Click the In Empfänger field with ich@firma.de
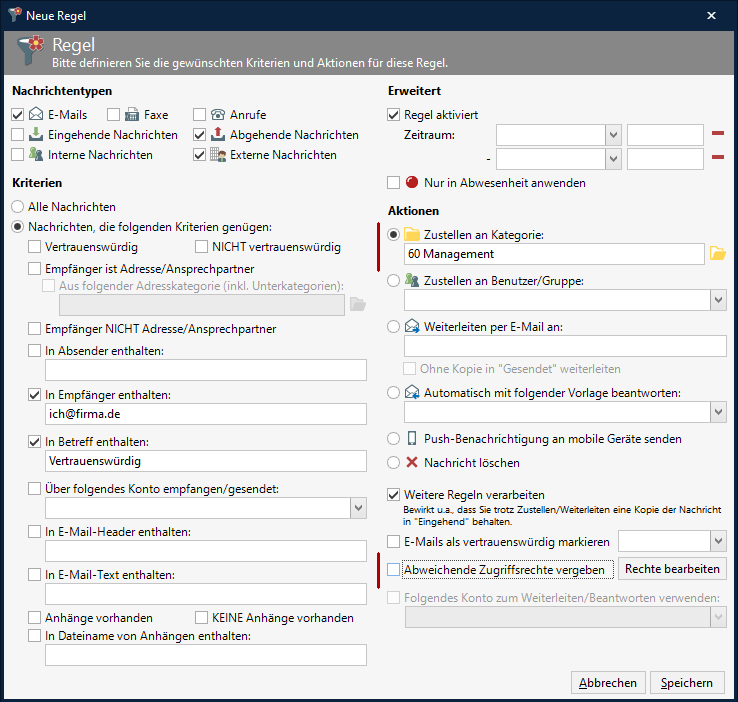The height and width of the screenshot is (702, 738). pyautogui.click(x=206, y=414)
